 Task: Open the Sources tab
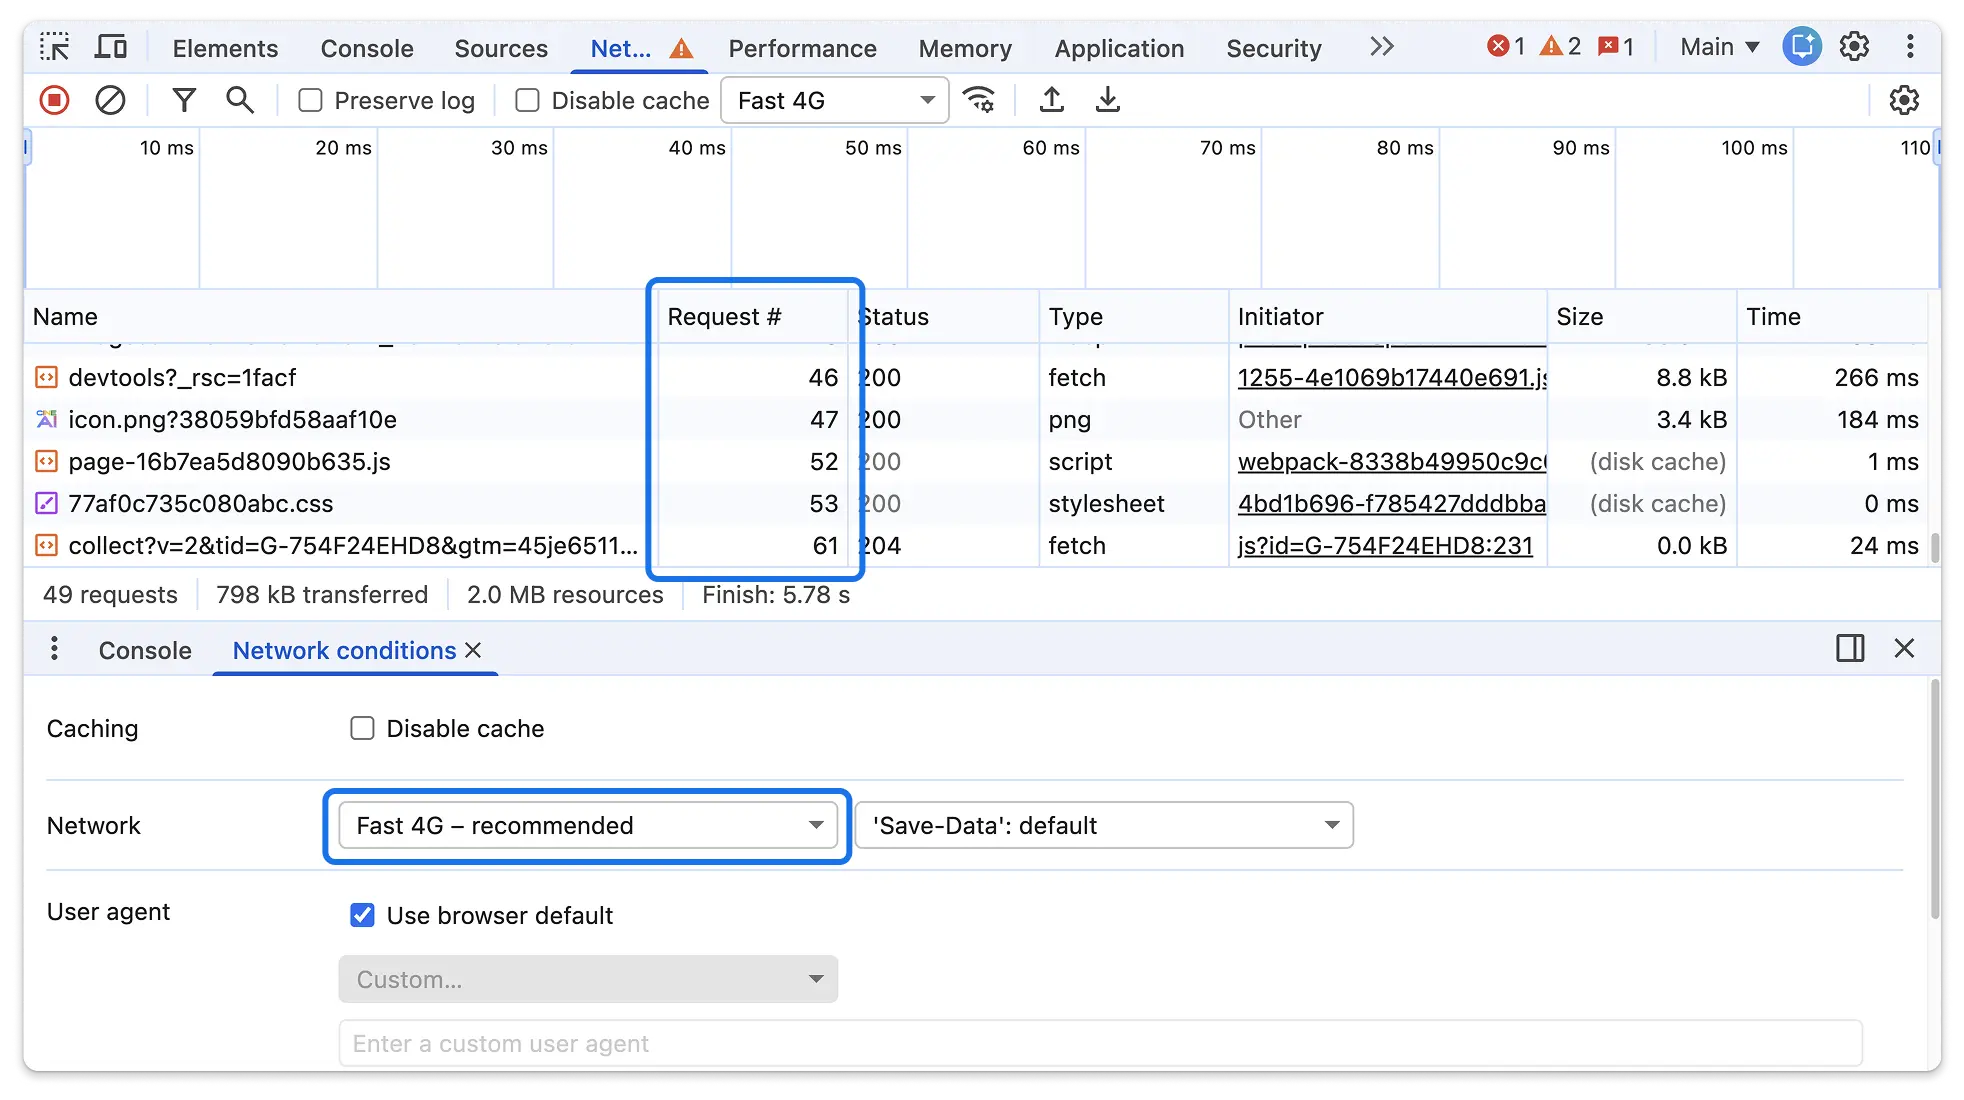click(x=501, y=48)
